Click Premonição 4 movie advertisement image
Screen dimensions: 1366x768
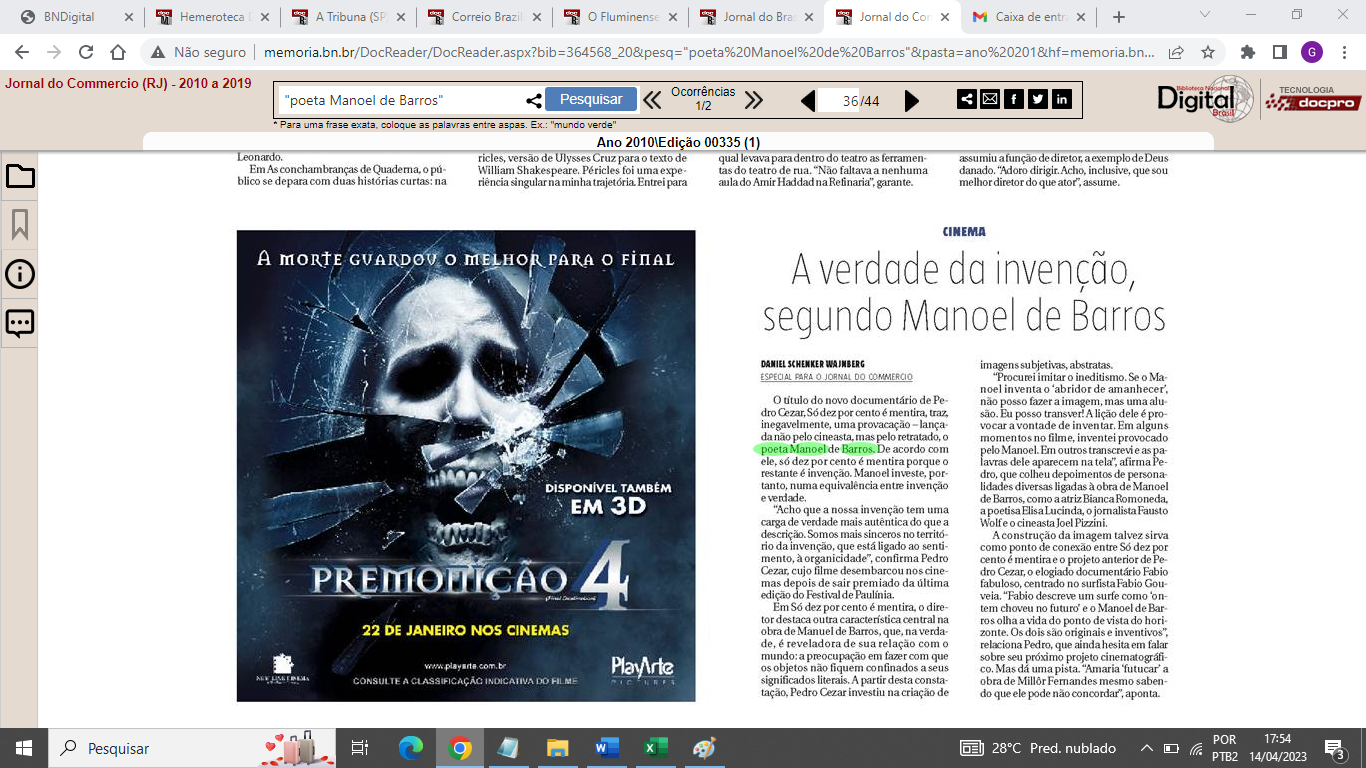coord(466,466)
